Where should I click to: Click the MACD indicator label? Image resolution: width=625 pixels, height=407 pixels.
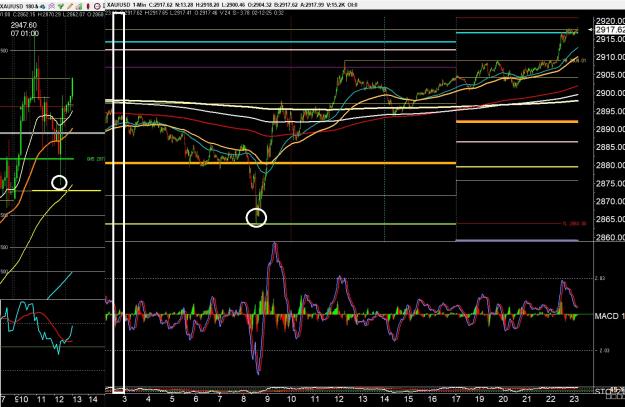(609, 316)
